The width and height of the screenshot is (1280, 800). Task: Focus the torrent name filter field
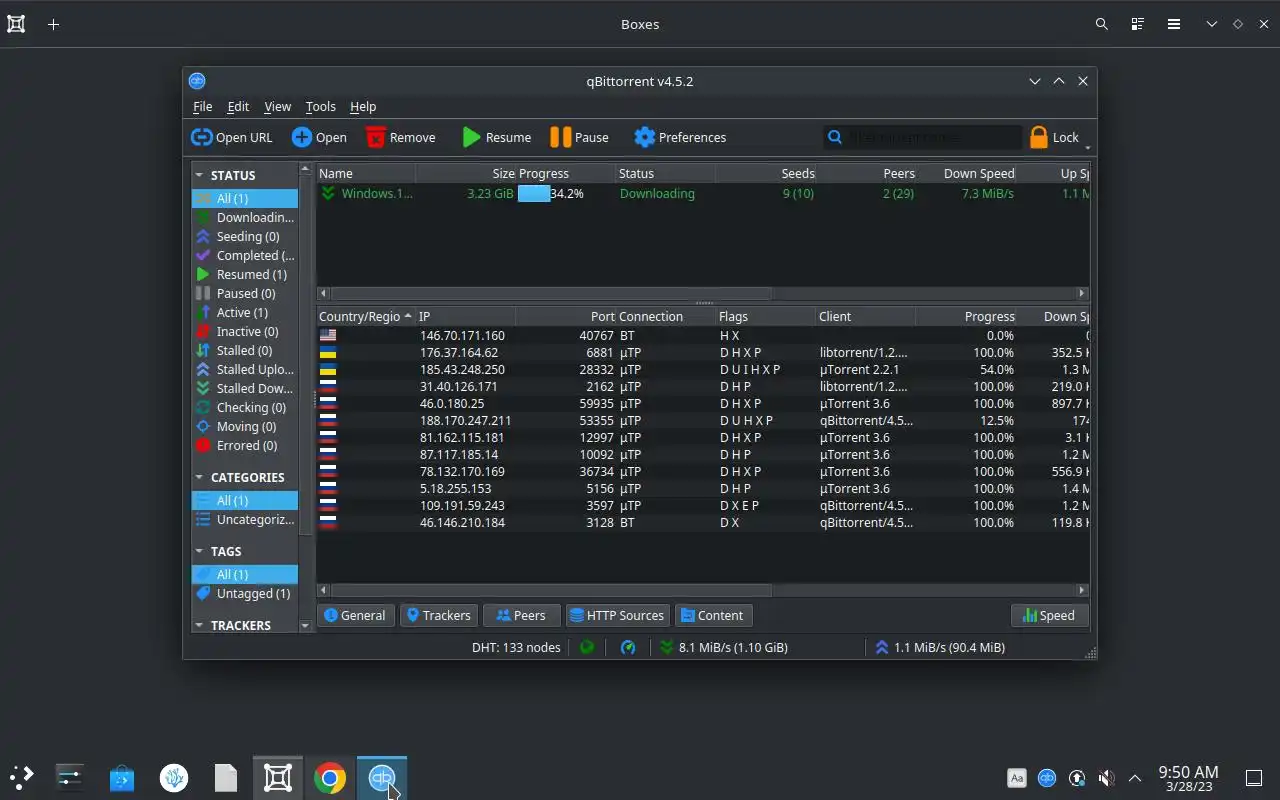coord(922,137)
